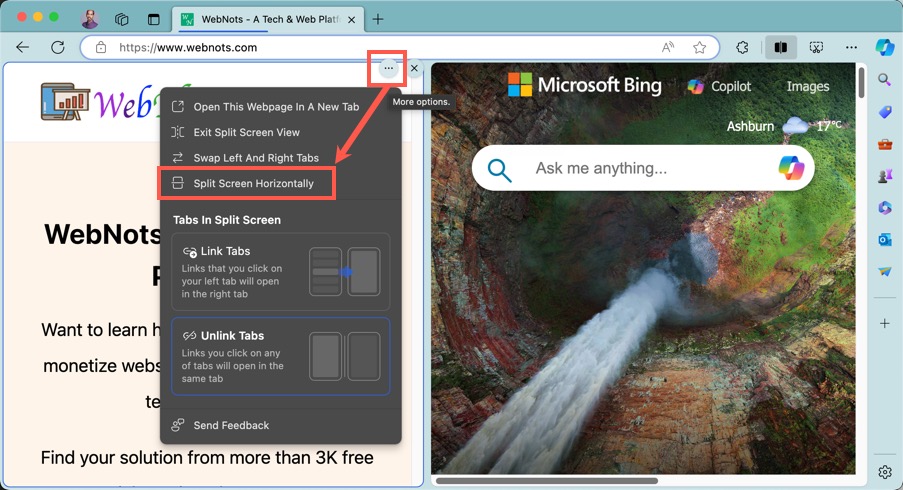Choose Split Screen Horizontally

[253, 184]
